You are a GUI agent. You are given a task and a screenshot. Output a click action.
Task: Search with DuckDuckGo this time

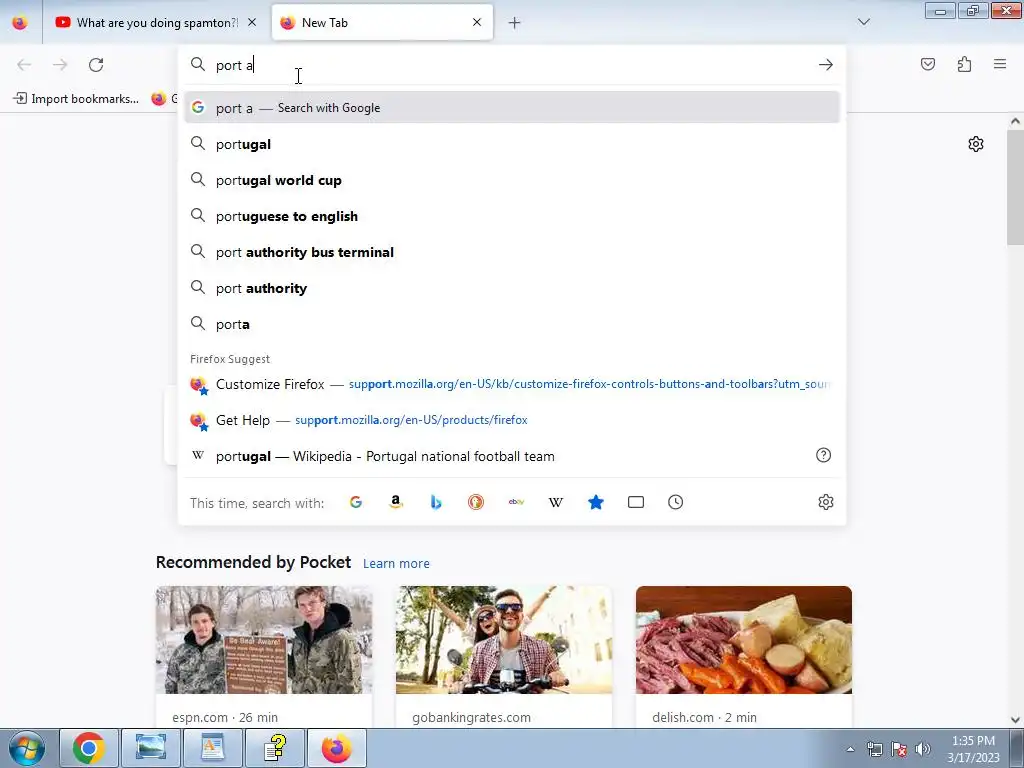click(475, 502)
